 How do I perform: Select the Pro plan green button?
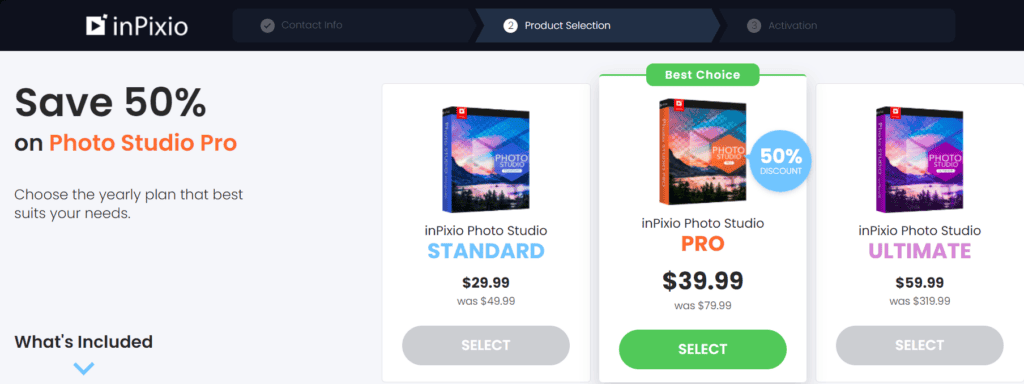pos(703,349)
